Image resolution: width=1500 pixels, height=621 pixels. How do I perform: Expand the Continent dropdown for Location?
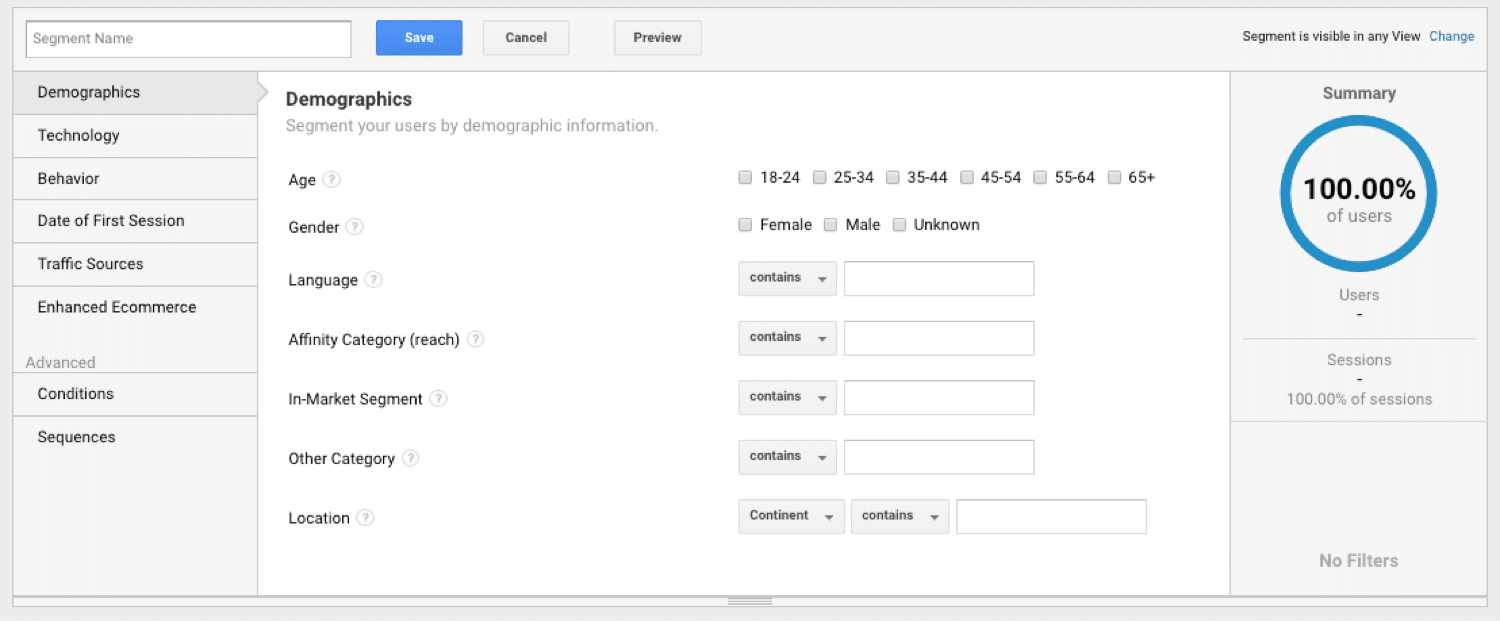pos(791,516)
